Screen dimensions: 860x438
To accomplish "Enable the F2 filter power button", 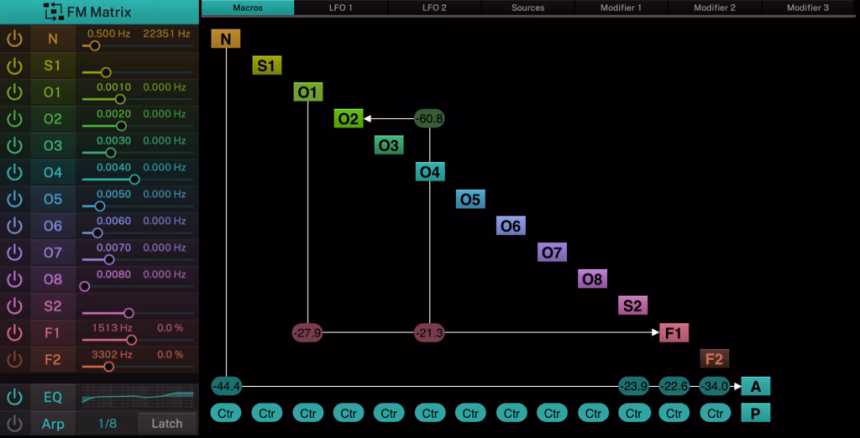I will pos(14,359).
